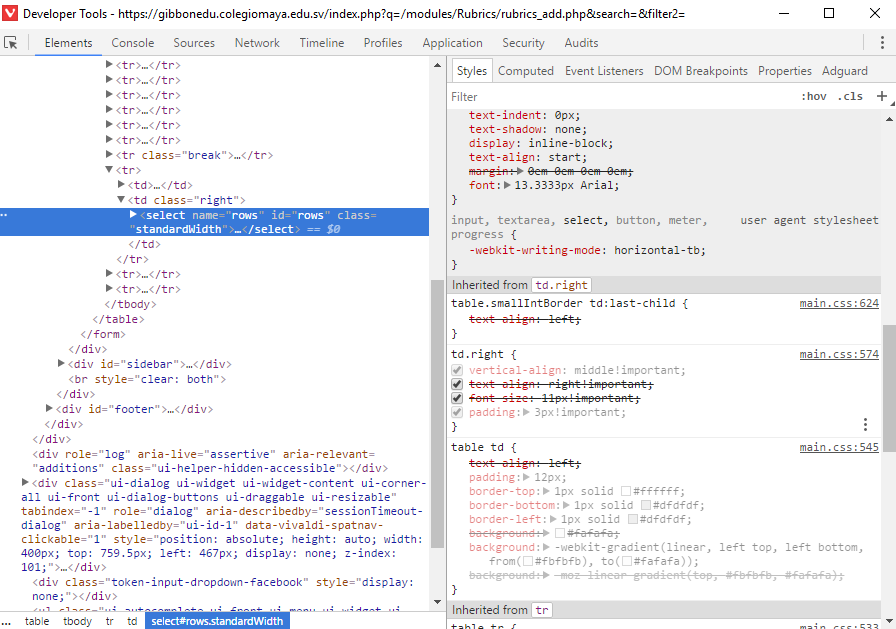The width and height of the screenshot is (896, 629).
Task: Expand the collapsed td node above td.right
Action: (x=121, y=184)
